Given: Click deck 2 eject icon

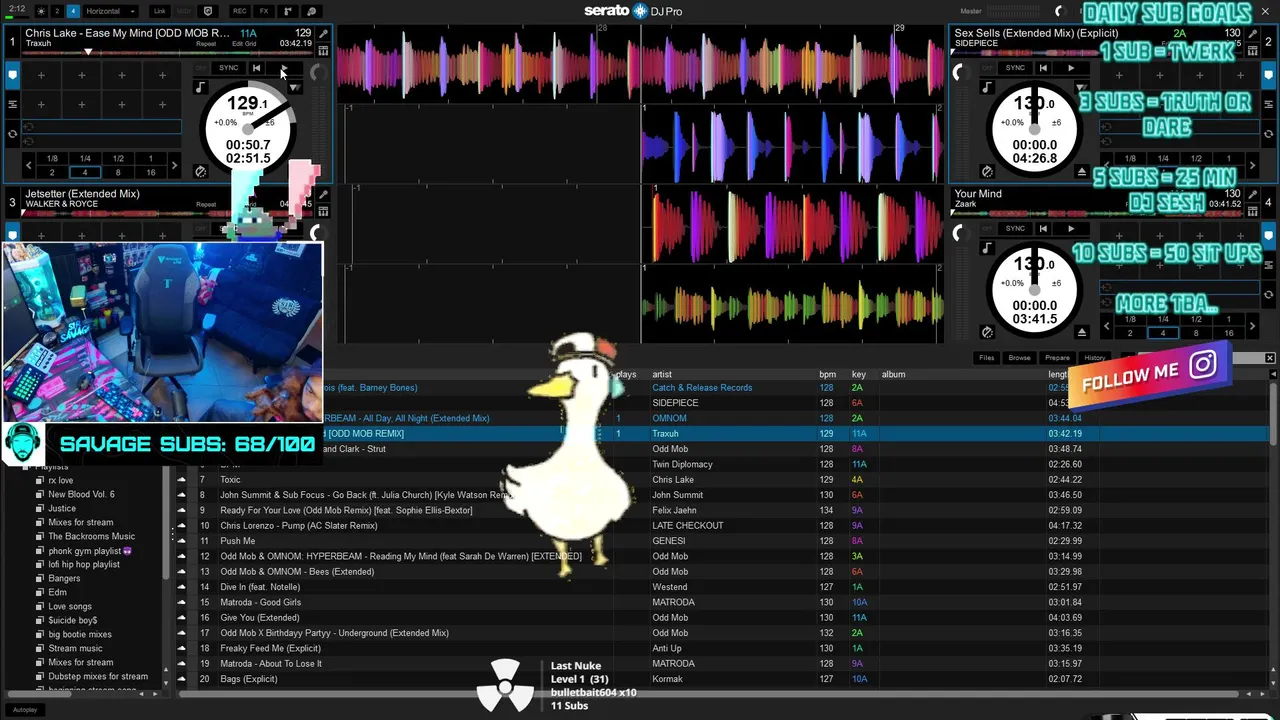Looking at the screenshot, I should (1082, 171).
